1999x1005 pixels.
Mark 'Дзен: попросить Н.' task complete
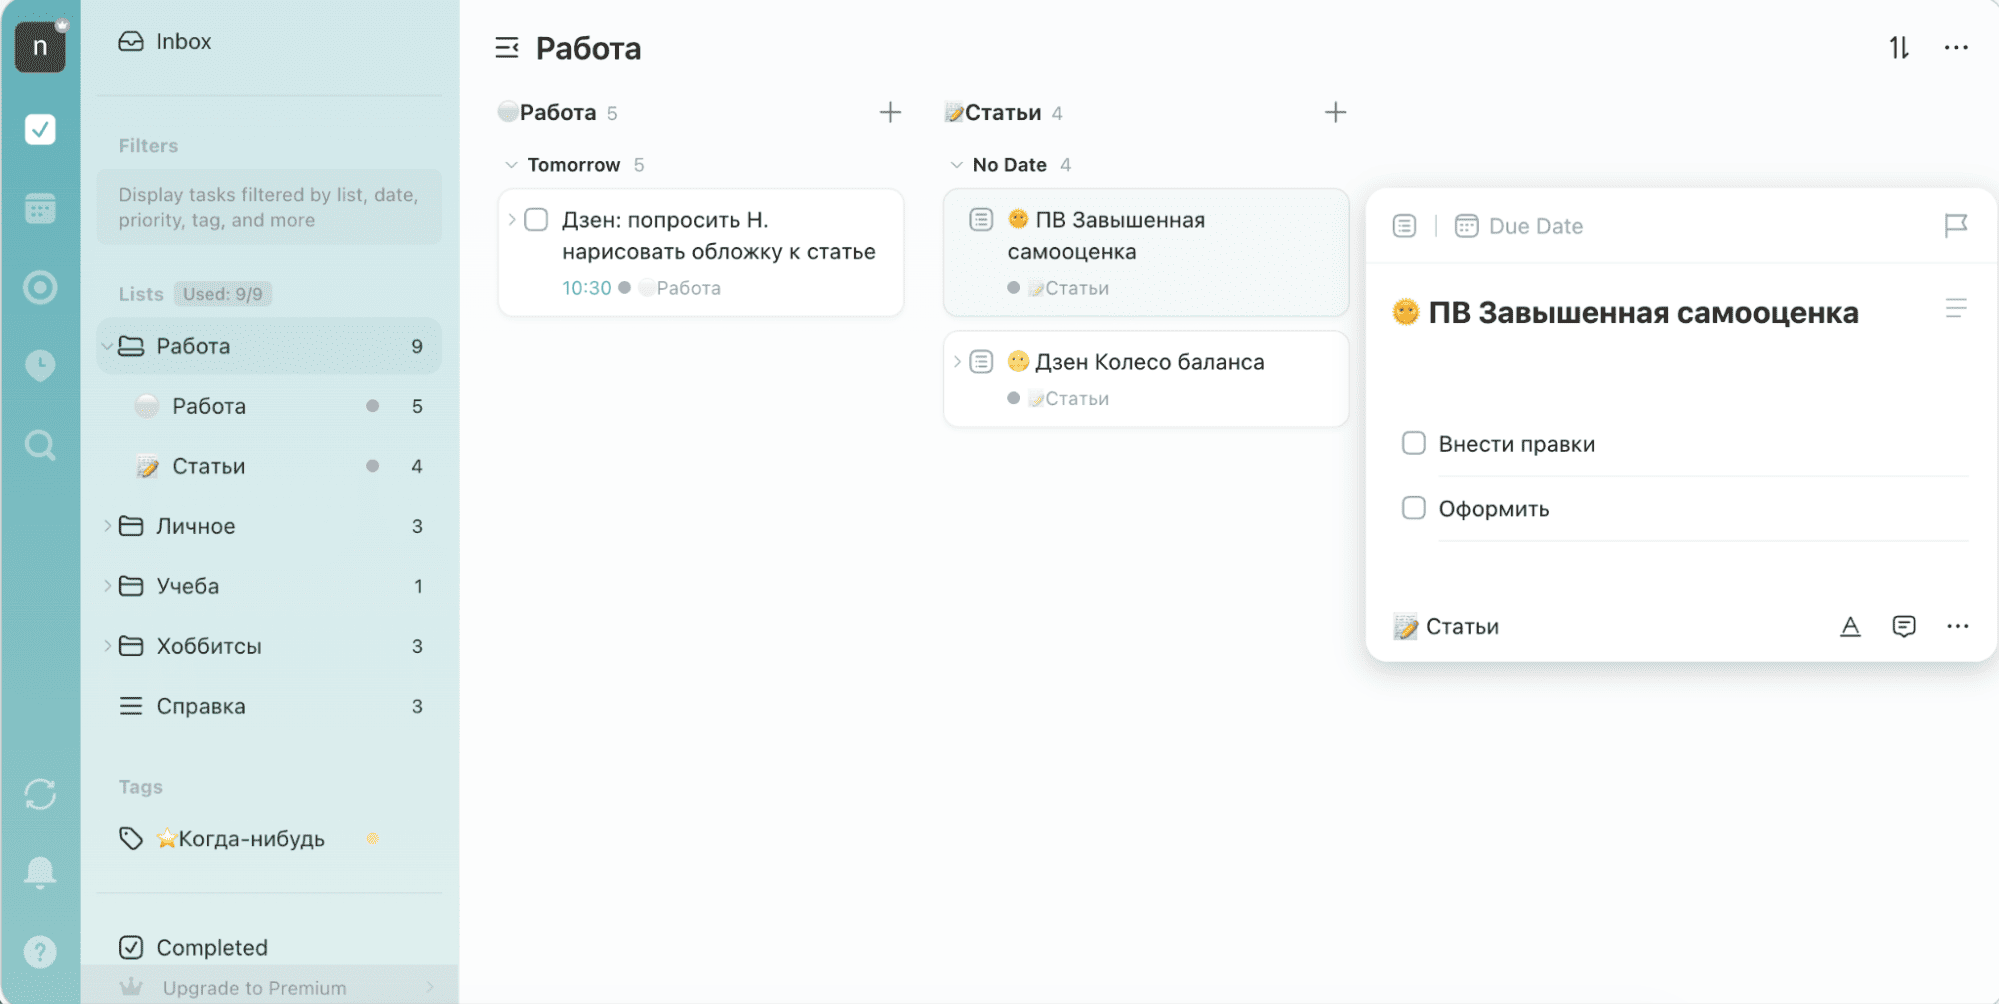tap(536, 220)
